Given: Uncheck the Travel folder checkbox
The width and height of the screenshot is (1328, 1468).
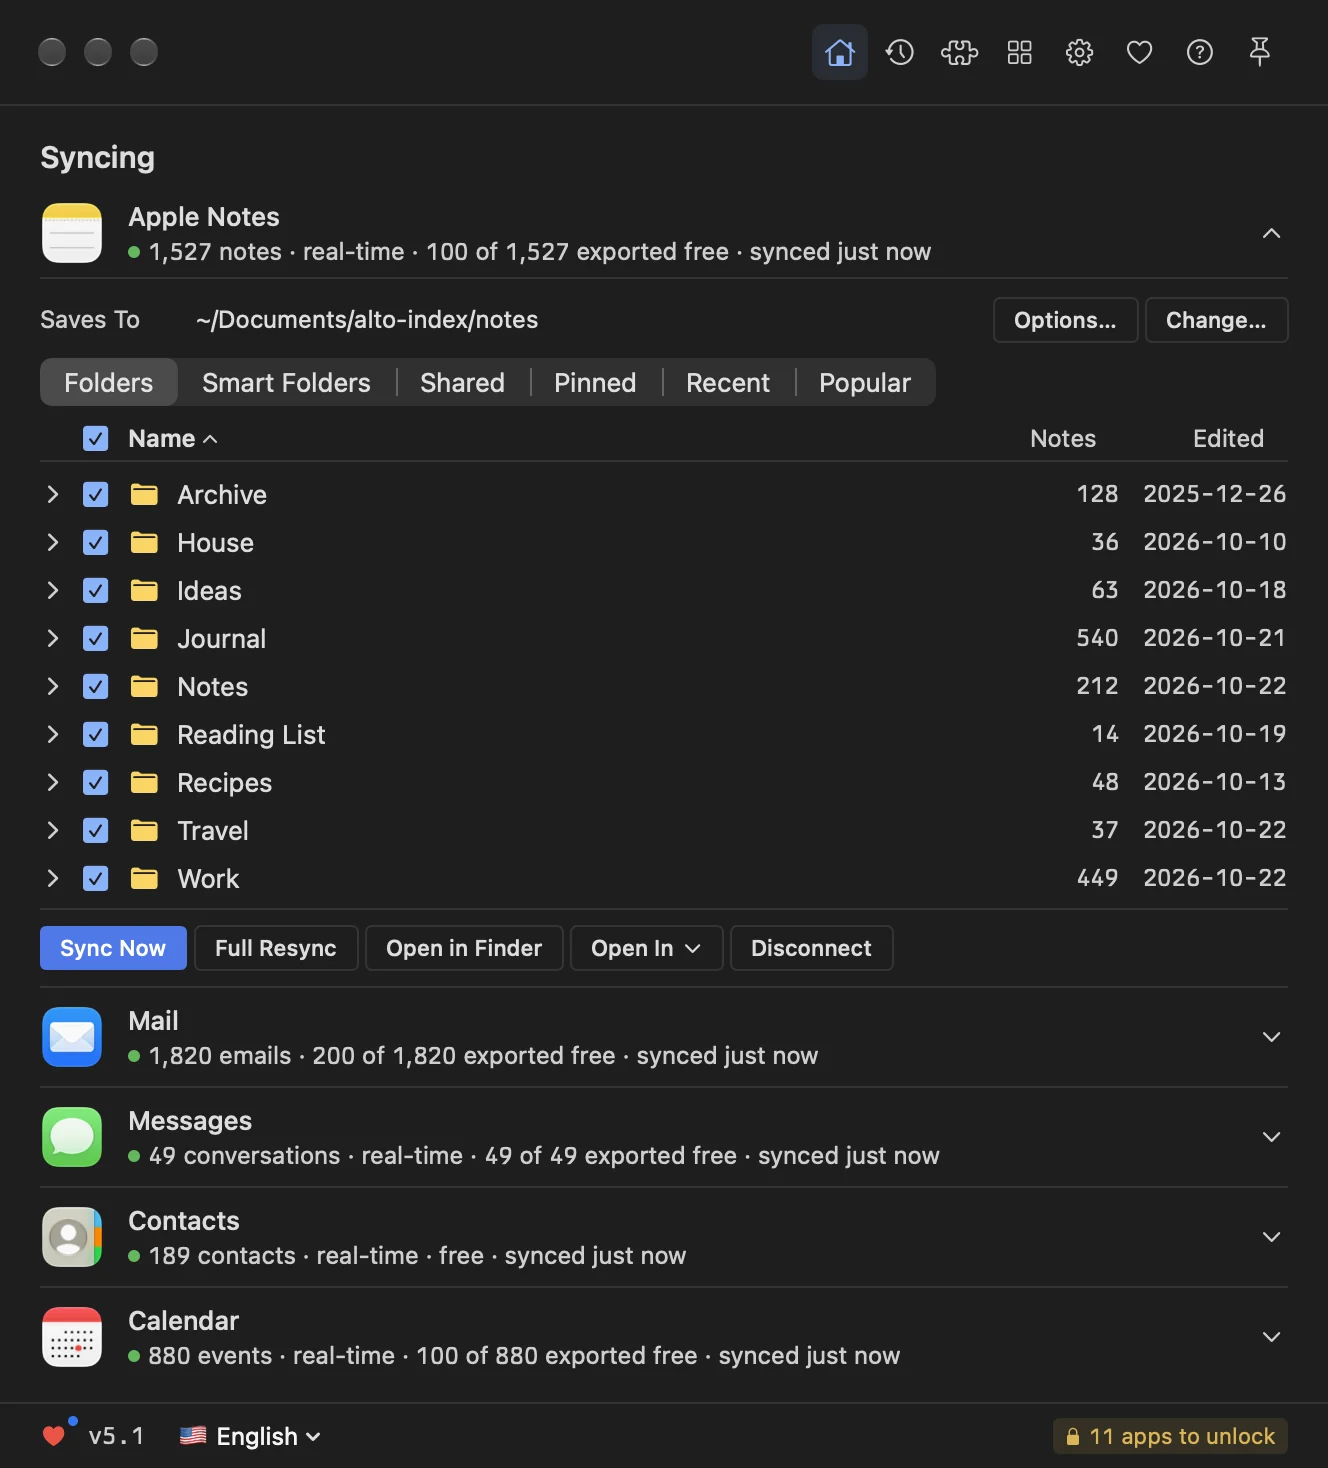Looking at the screenshot, I should 95,830.
